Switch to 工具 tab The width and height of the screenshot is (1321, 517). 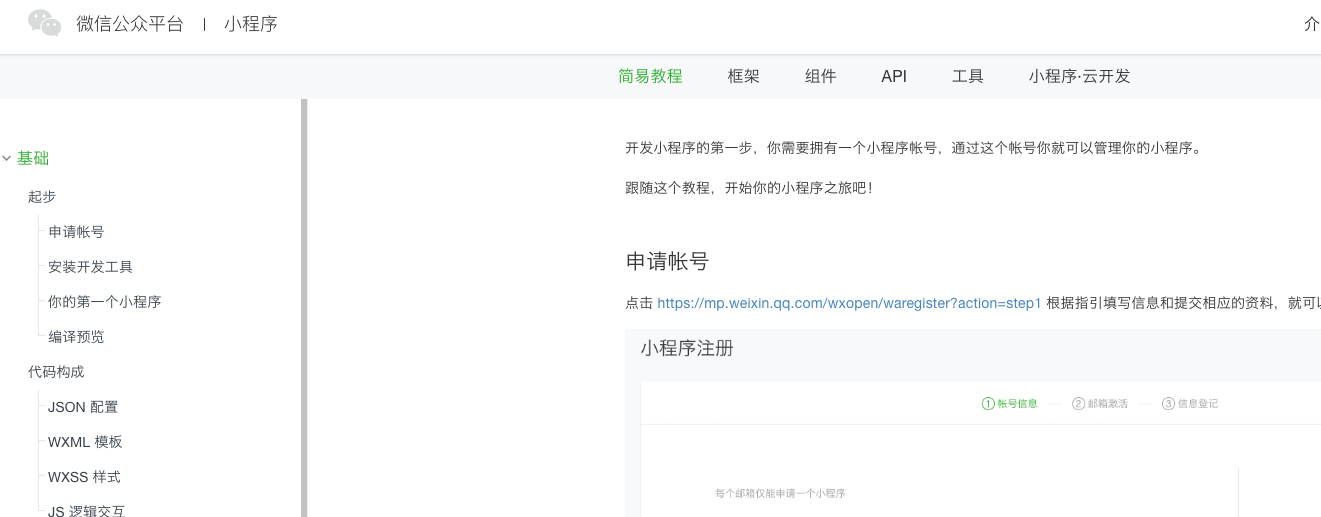968,76
